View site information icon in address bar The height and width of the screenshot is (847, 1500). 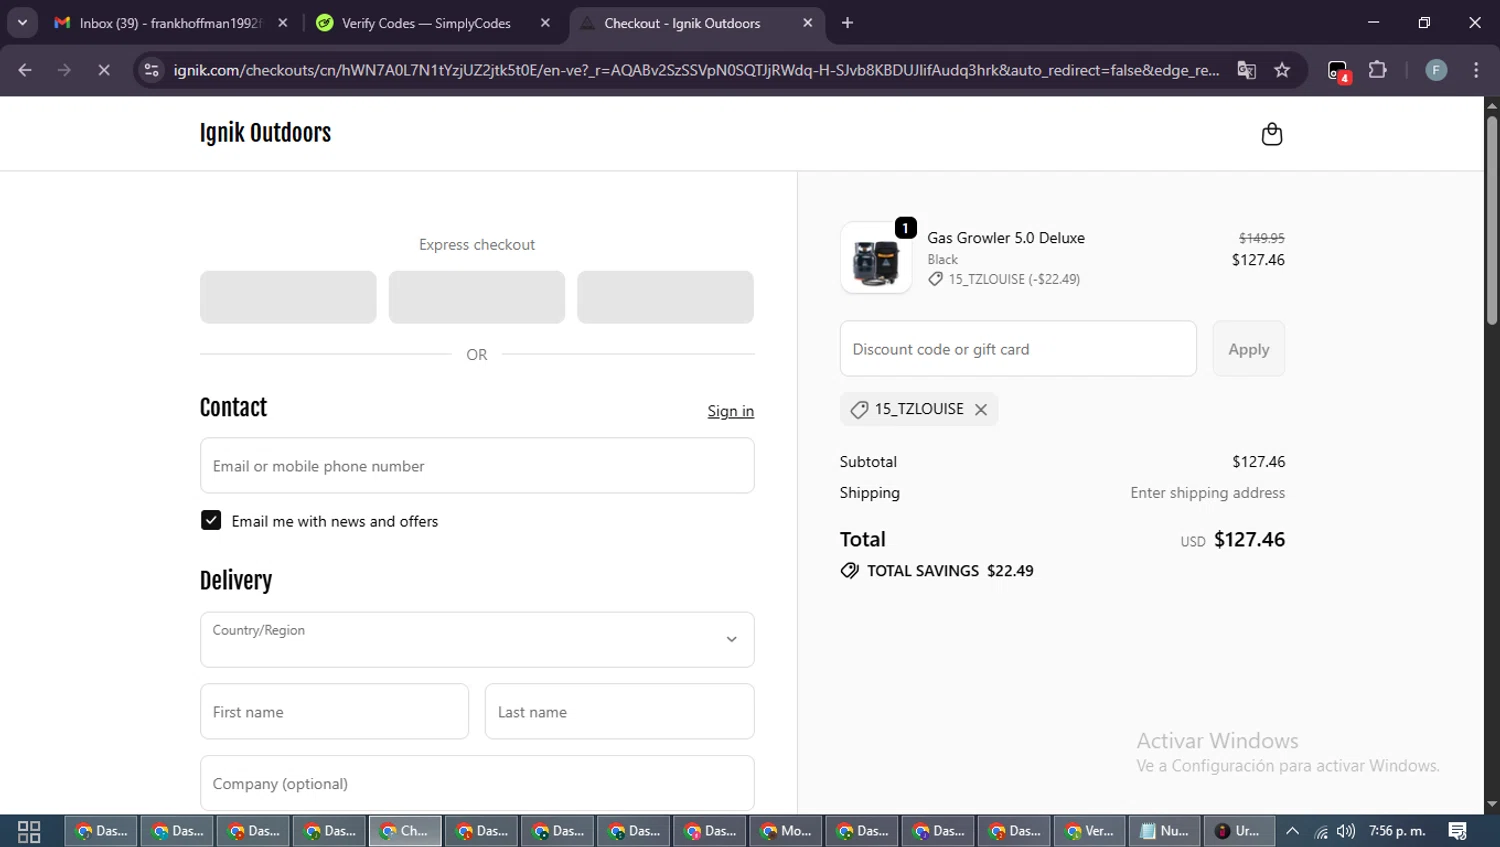(x=152, y=70)
